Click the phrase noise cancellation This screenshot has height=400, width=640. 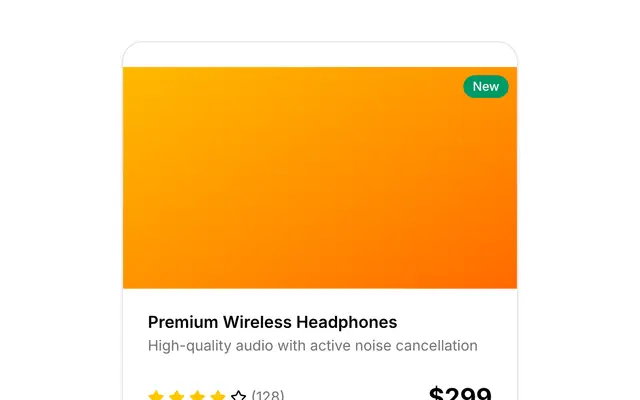pyautogui.click(x=416, y=346)
